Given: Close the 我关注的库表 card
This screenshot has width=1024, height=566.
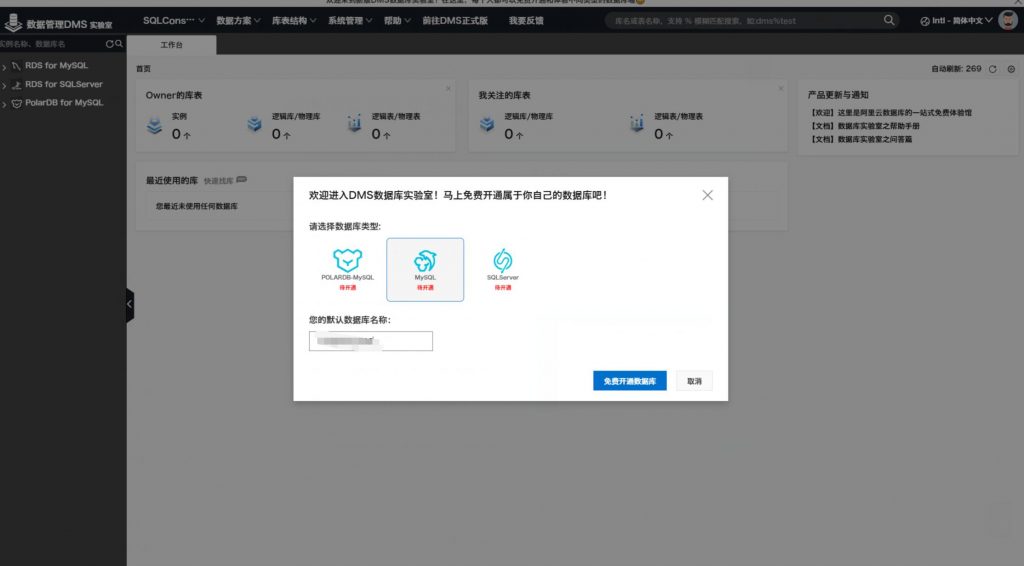Looking at the screenshot, I should click(x=780, y=88).
